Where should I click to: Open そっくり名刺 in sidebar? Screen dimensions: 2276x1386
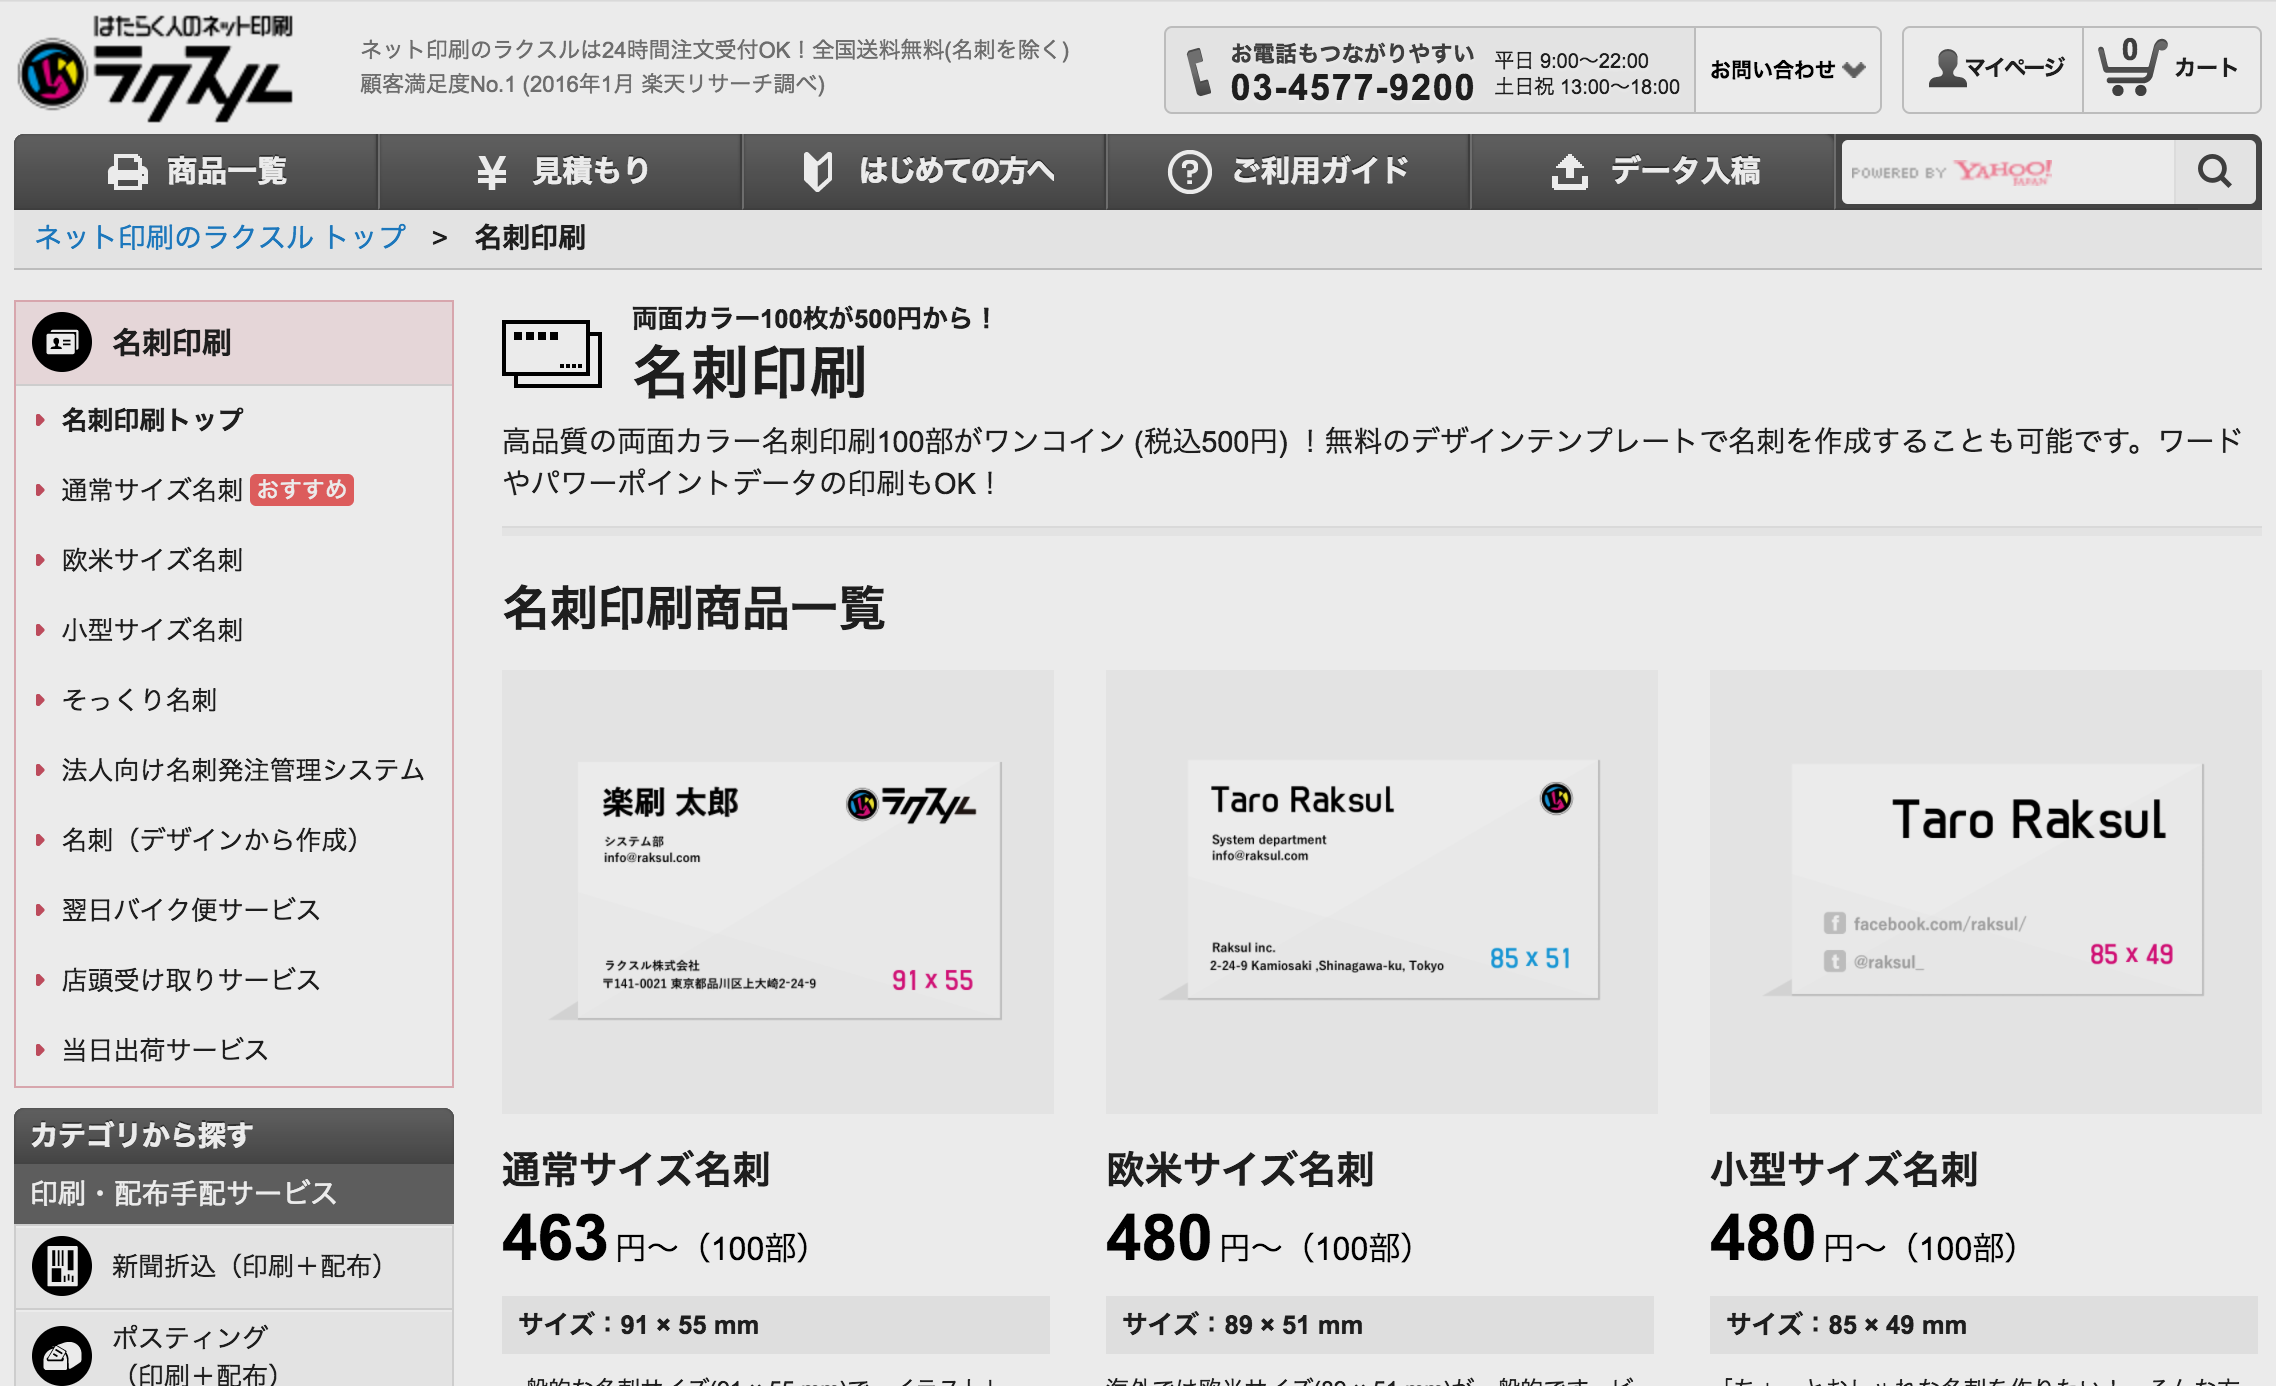coord(139,699)
